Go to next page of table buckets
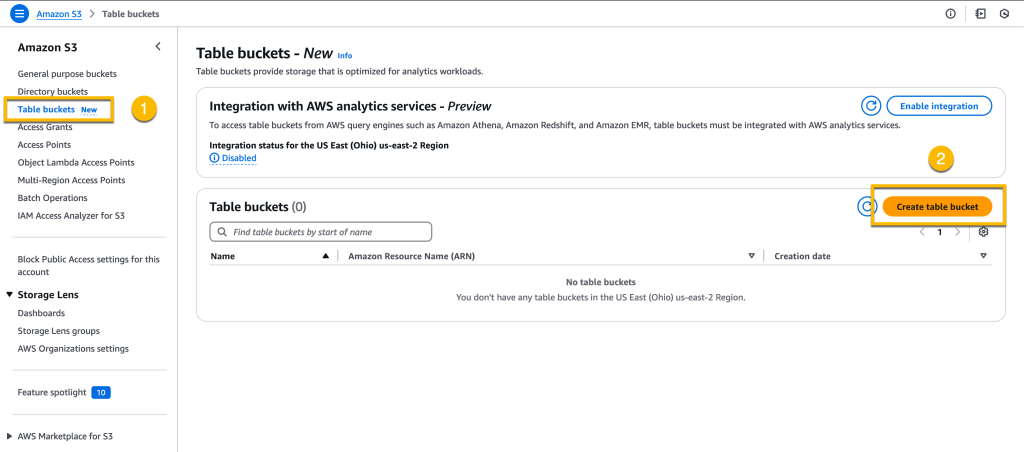This screenshot has height=452, width=1024. coord(957,232)
